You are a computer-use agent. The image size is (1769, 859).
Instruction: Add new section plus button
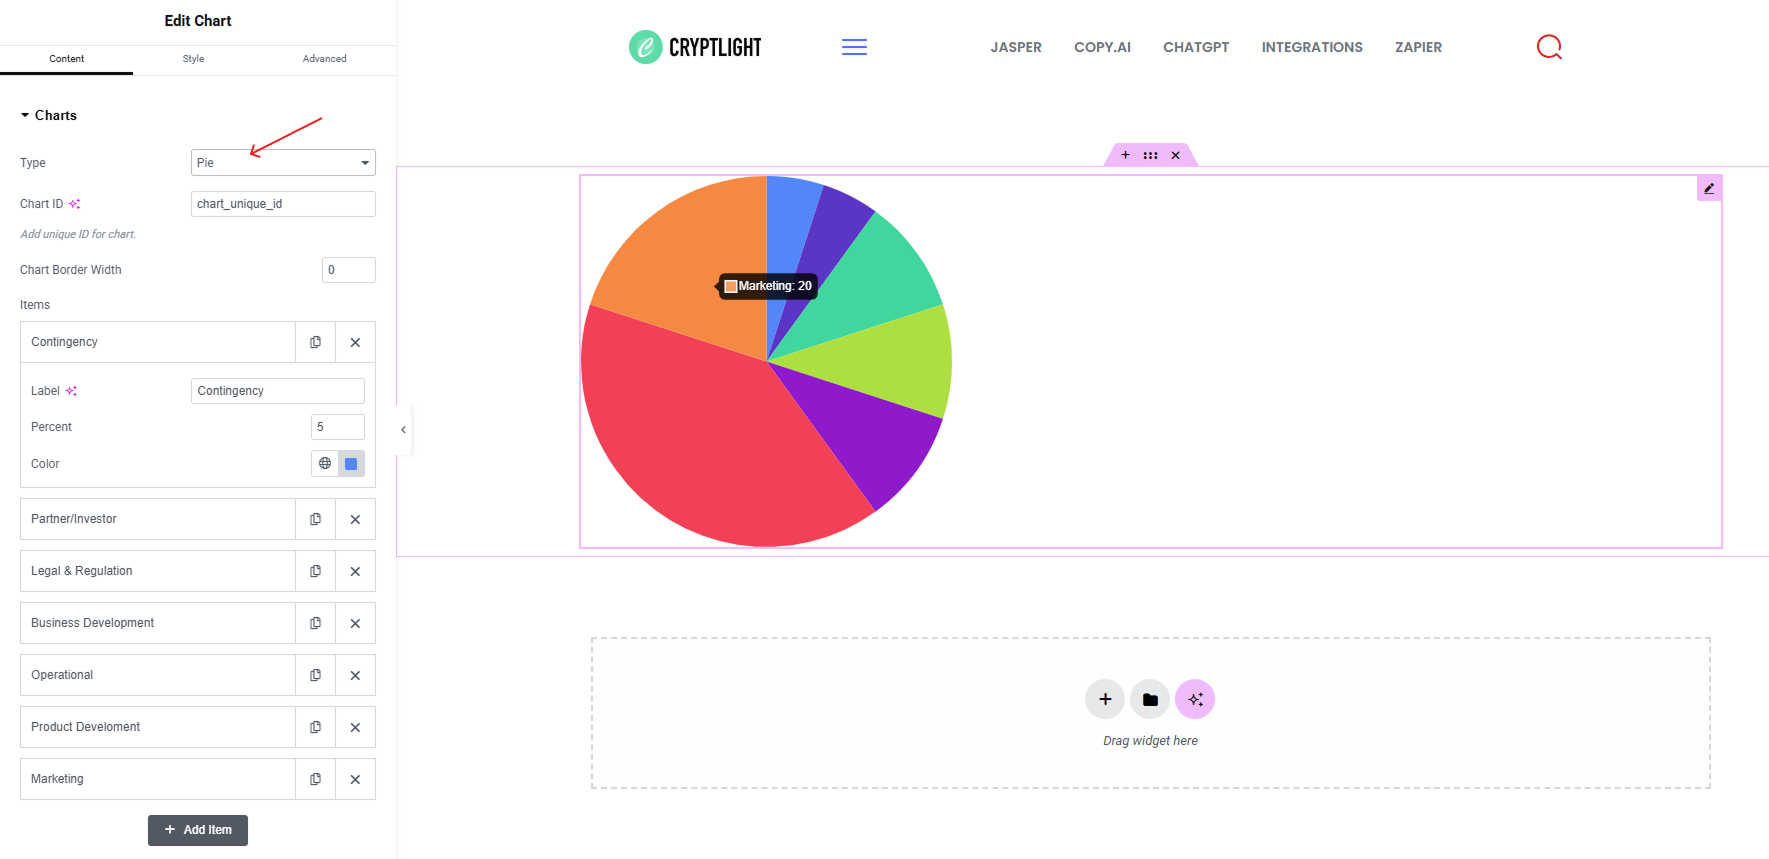(1105, 699)
